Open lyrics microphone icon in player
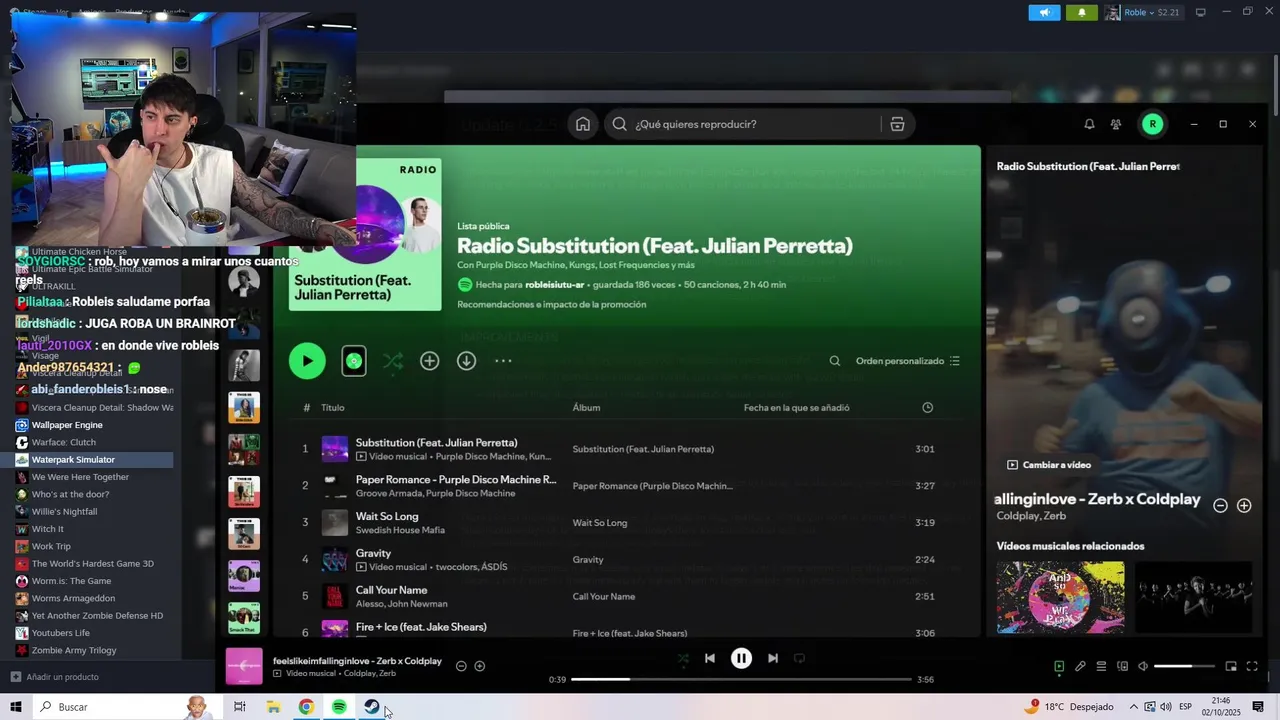1280x720 pixels. 1080,666
